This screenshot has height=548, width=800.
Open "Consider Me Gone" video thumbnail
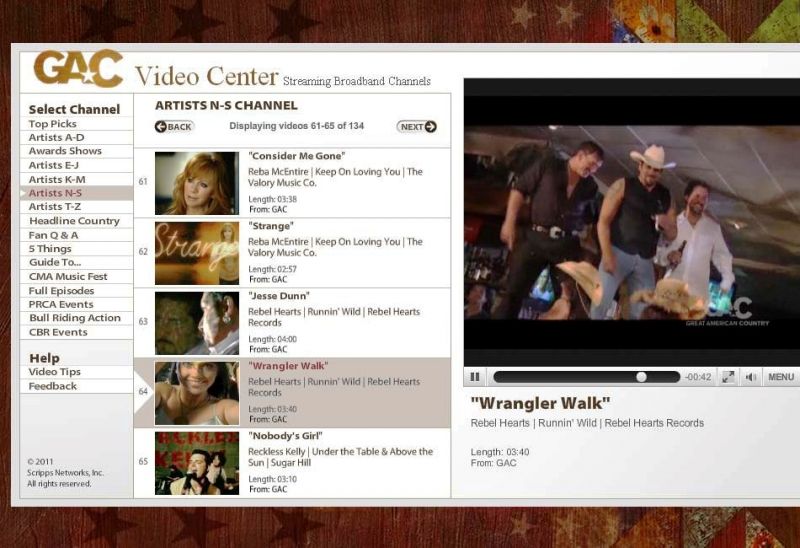[x=196, y=182]
